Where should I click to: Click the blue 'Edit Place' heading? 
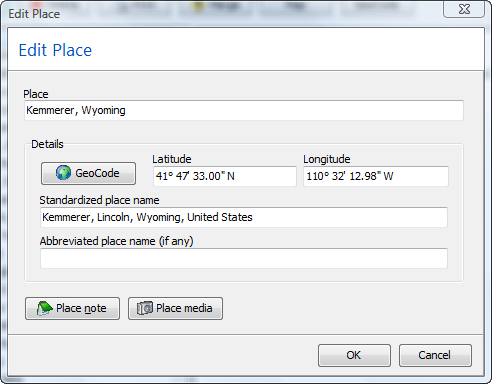tap(55, 50)
